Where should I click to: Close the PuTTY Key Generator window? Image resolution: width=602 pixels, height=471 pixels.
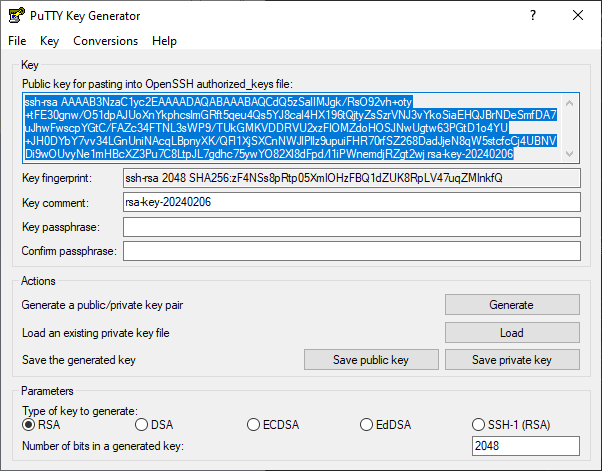[578, 15]
